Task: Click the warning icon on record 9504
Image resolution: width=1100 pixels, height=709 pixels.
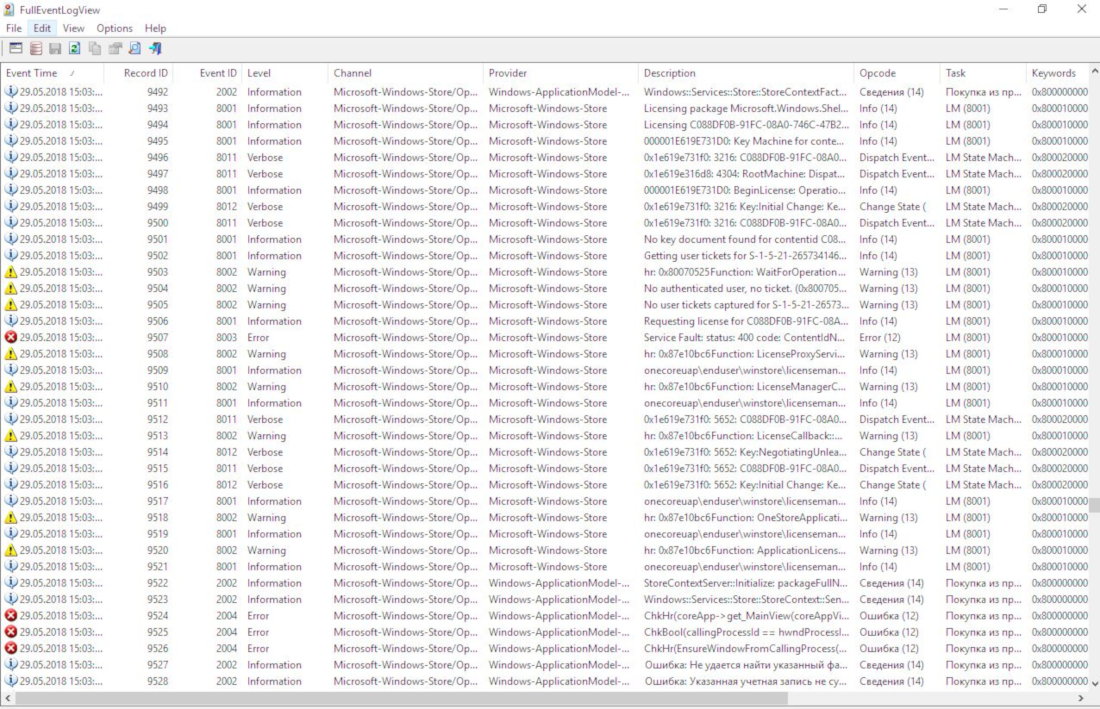Action: coord(11,288)
